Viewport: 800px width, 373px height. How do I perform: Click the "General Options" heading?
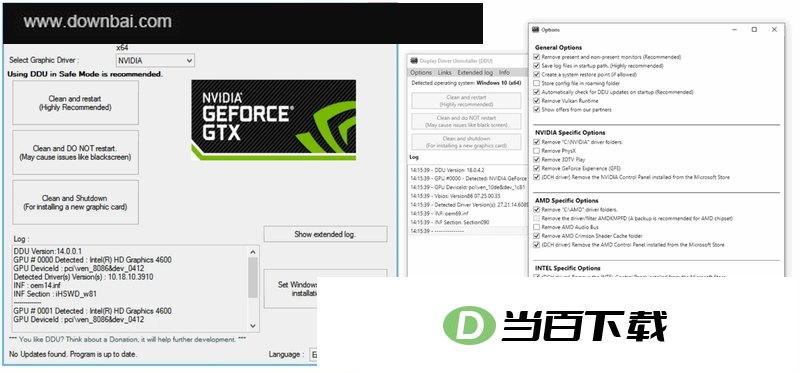[x=558, y=47]
